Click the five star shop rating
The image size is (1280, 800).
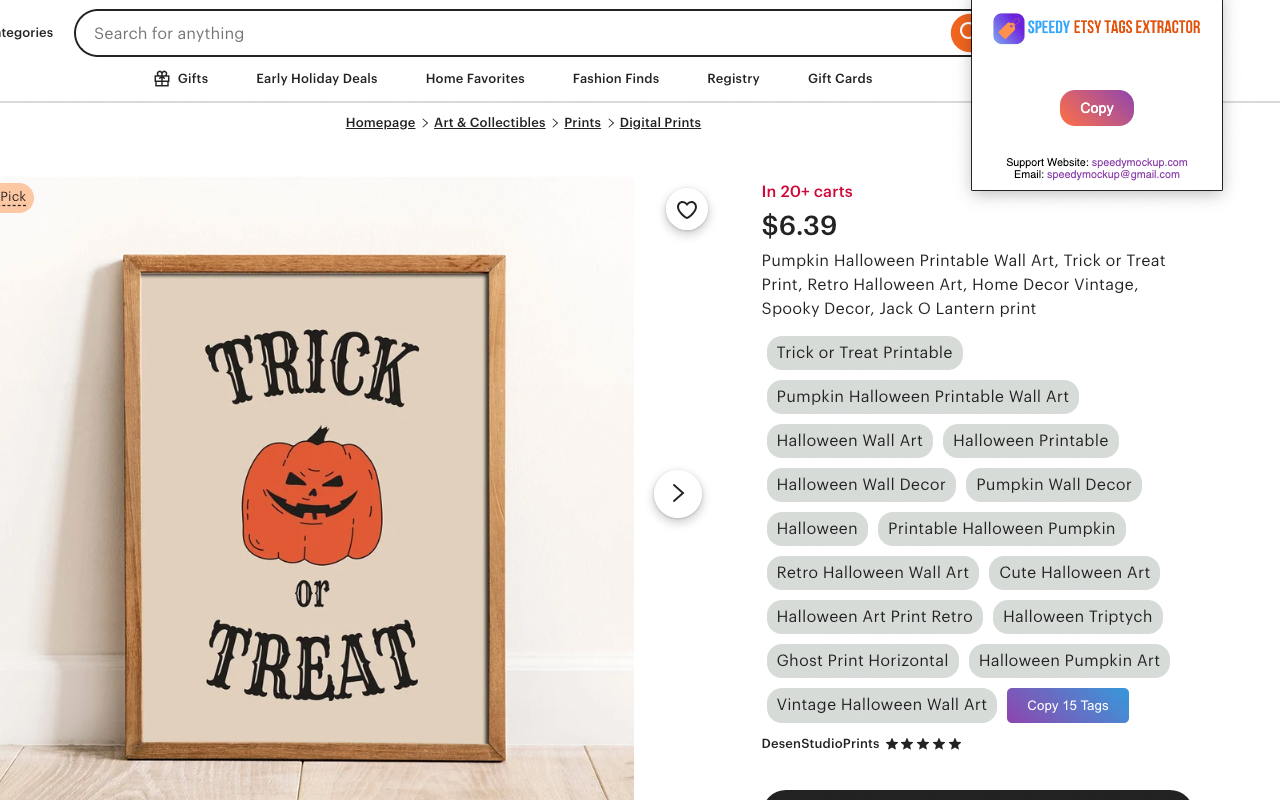click(923, 744)
